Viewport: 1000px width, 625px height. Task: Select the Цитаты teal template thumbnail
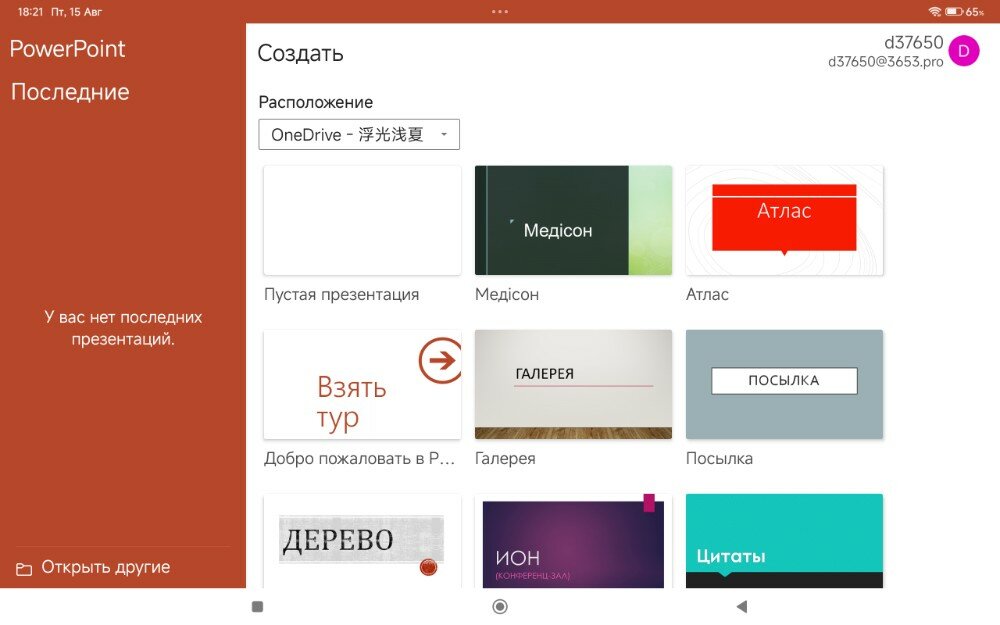[x=784, y=541]
